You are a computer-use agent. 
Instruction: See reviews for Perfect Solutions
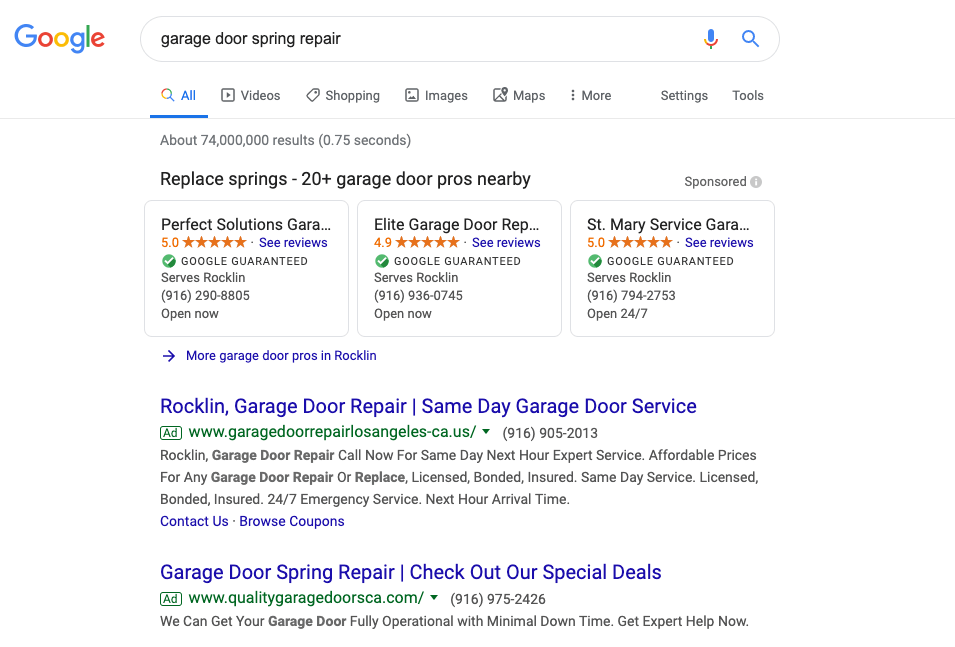coord(293,242)
